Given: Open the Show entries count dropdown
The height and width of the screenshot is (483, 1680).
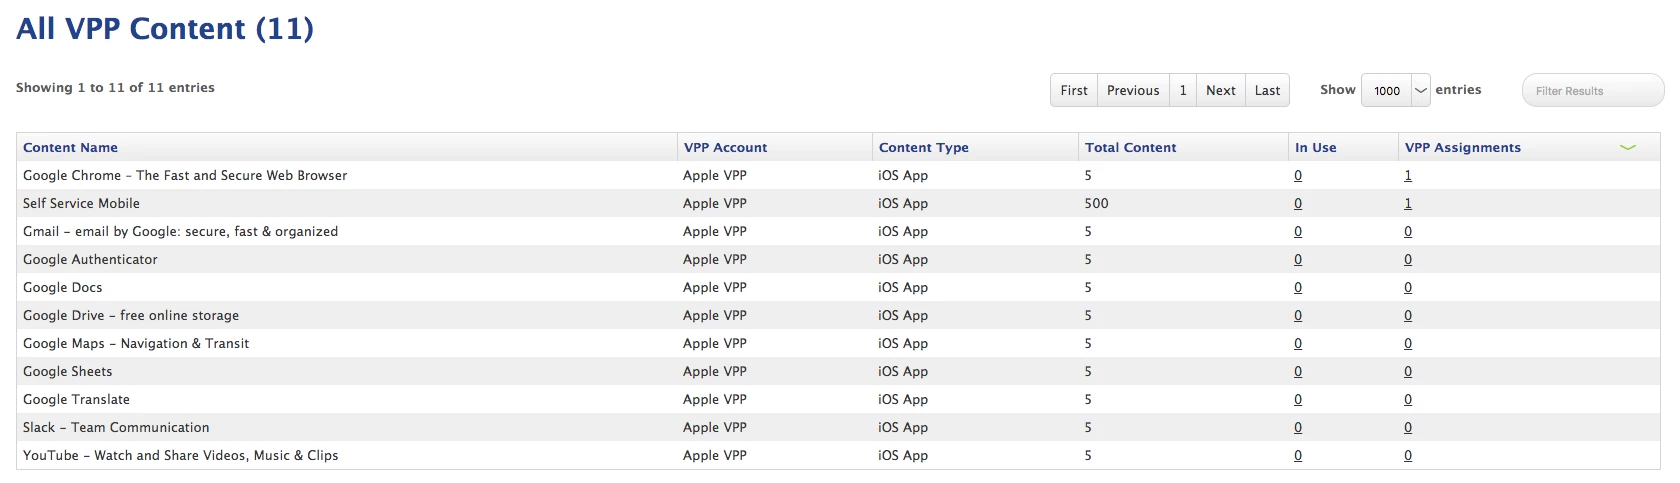Looking at the screenshot, I should pos(1395,90).
